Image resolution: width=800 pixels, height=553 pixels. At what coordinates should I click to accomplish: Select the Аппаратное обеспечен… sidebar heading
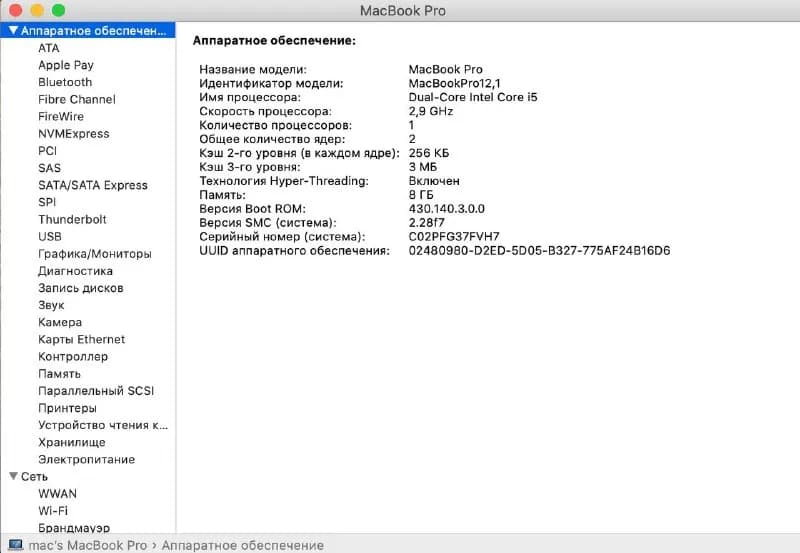(x=93, y=31)
